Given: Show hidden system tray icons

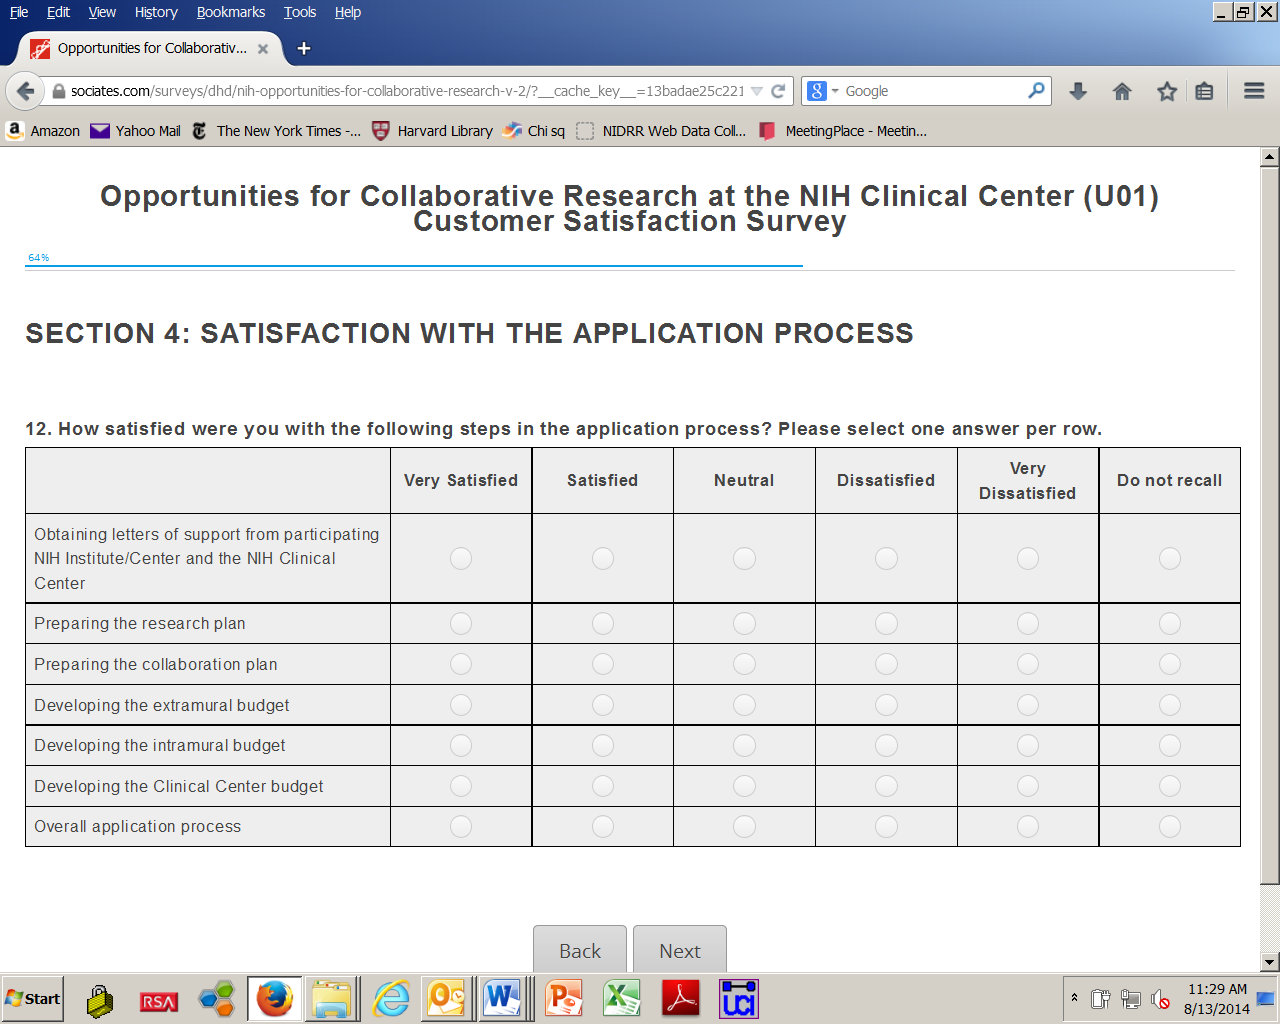Looking at the screenshot, I should click(1074, 998).
